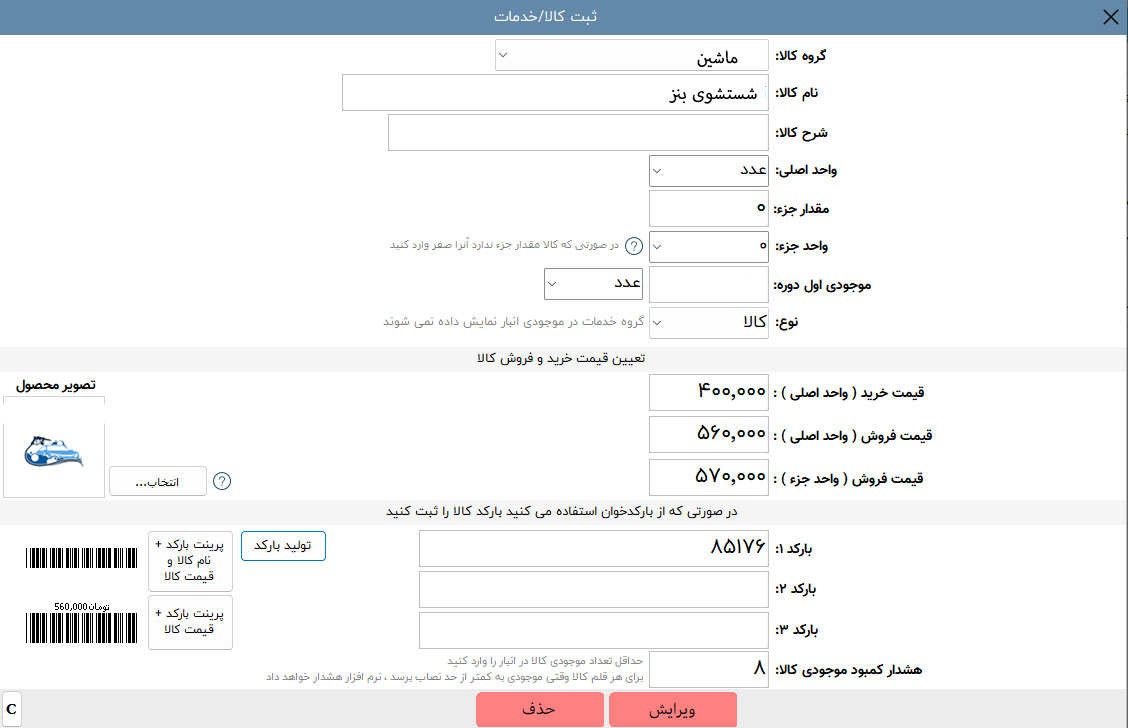Open the unit dropdown beside موجودی اول دوره

click(x=593, y=283)
